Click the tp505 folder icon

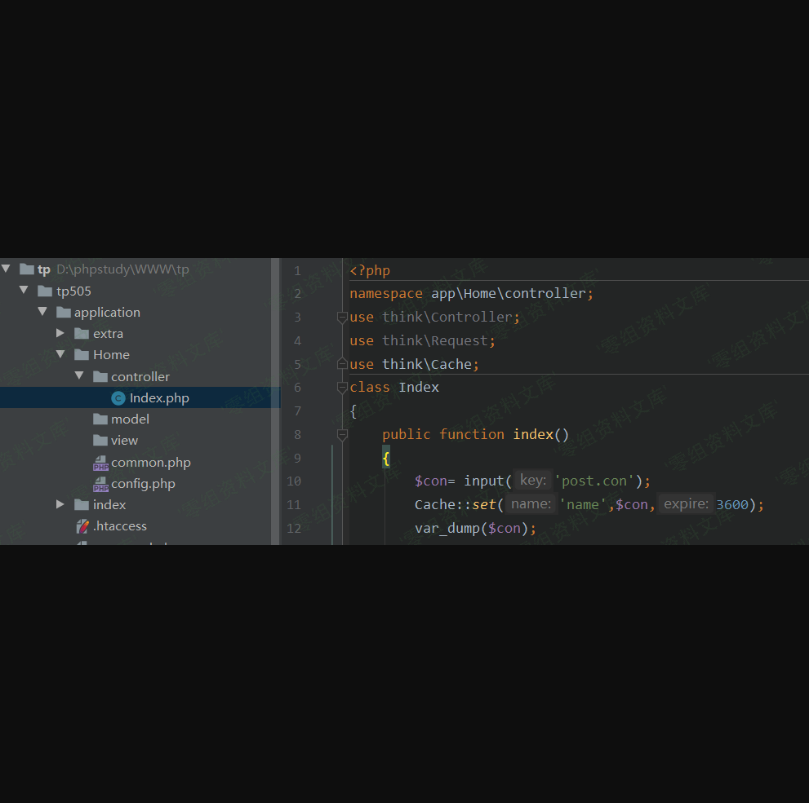pyautogui.click(x=45, y=291)
